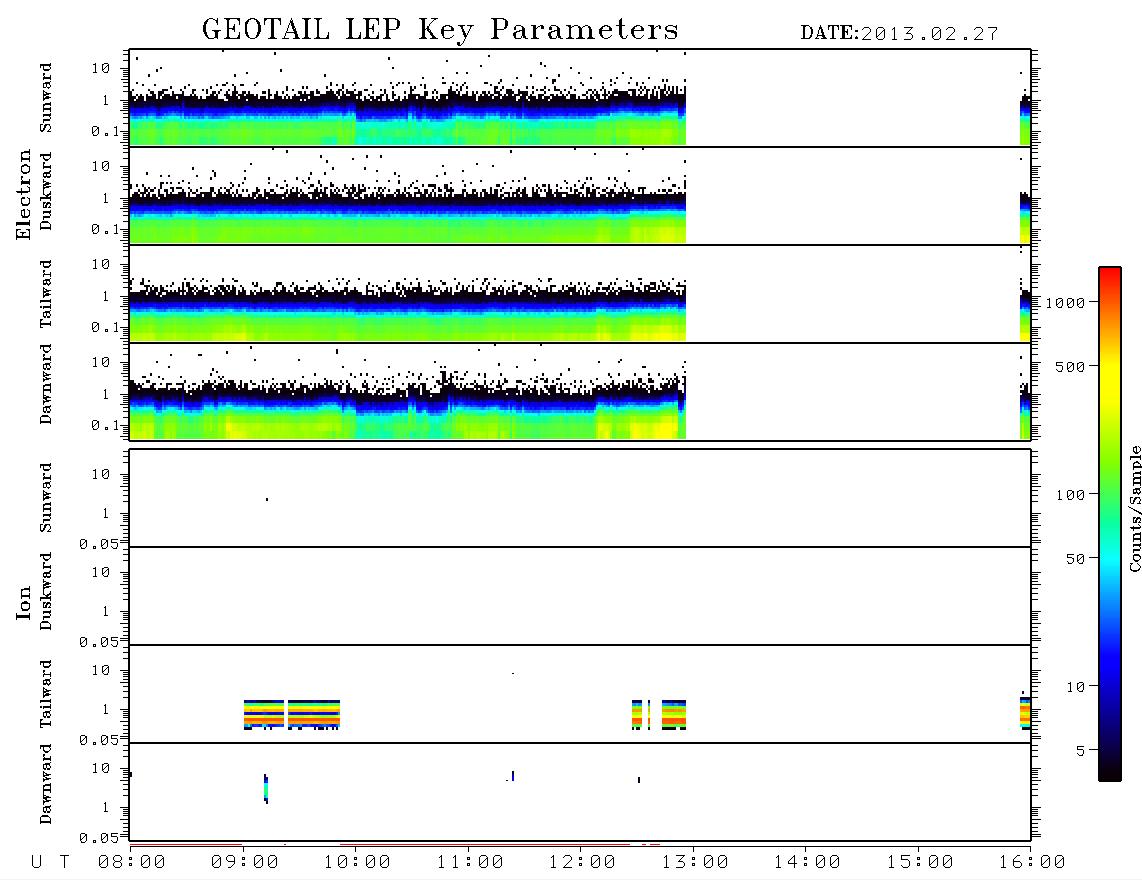The width and height of the screenshot is (1142, 880).
Task: Click the Ion Dawnward data streak near 09:10
Action: click(266, 789)
